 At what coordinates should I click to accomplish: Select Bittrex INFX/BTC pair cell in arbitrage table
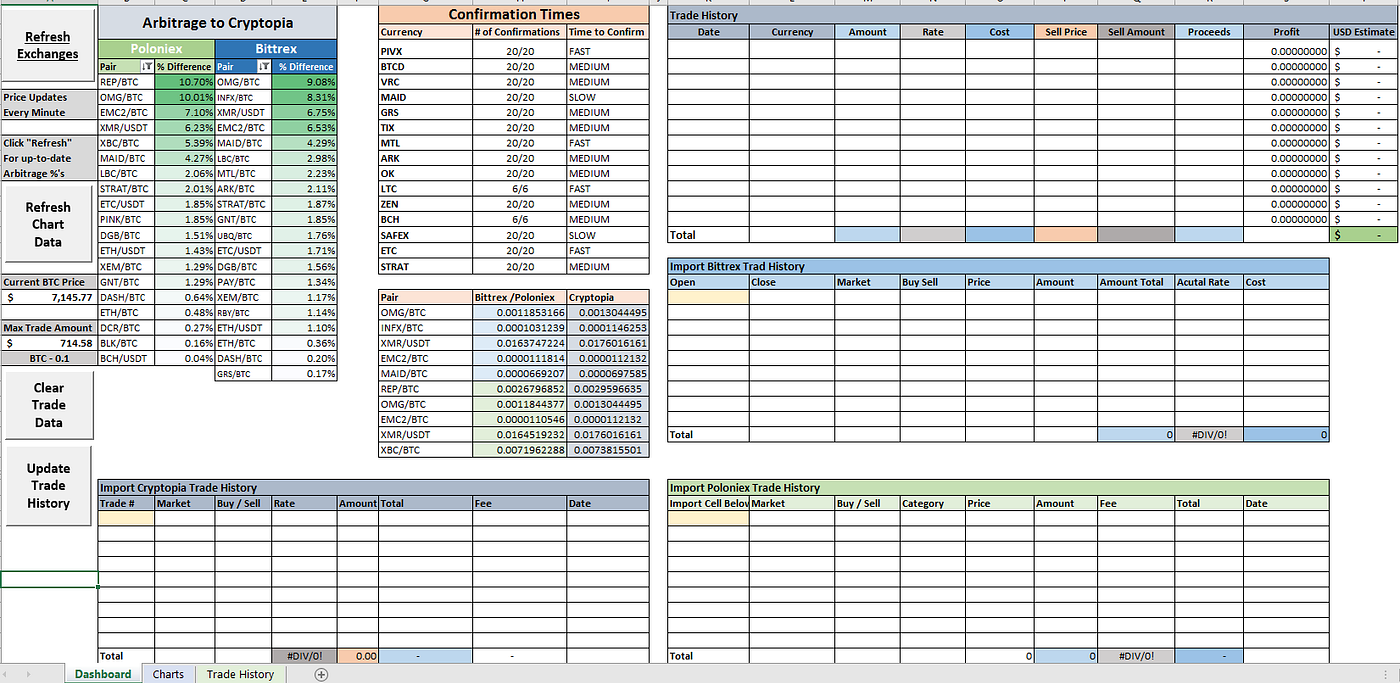coord(245,97)
